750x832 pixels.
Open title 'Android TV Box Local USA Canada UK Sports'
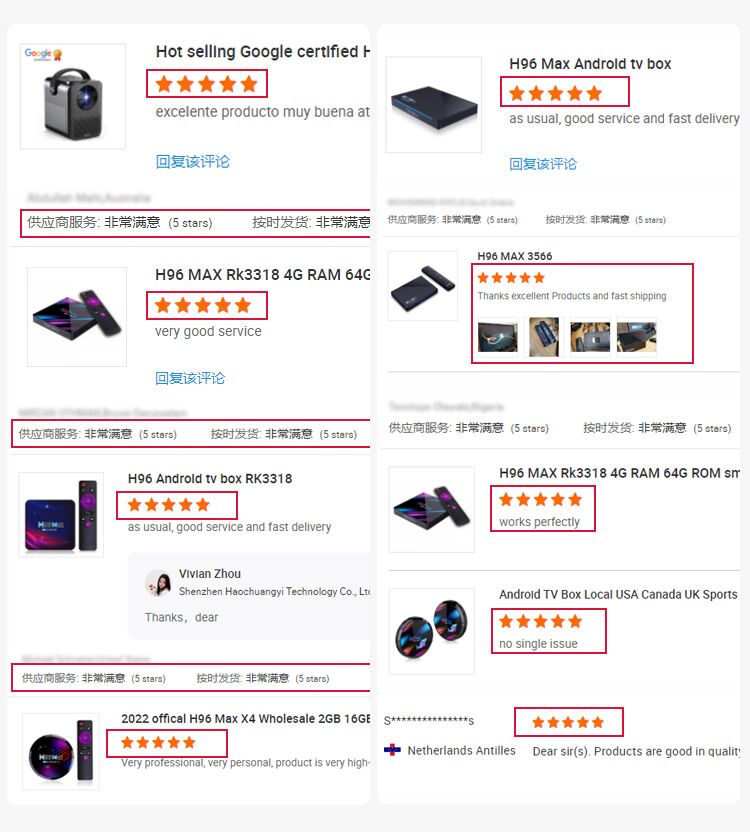[x=618, y=594]
